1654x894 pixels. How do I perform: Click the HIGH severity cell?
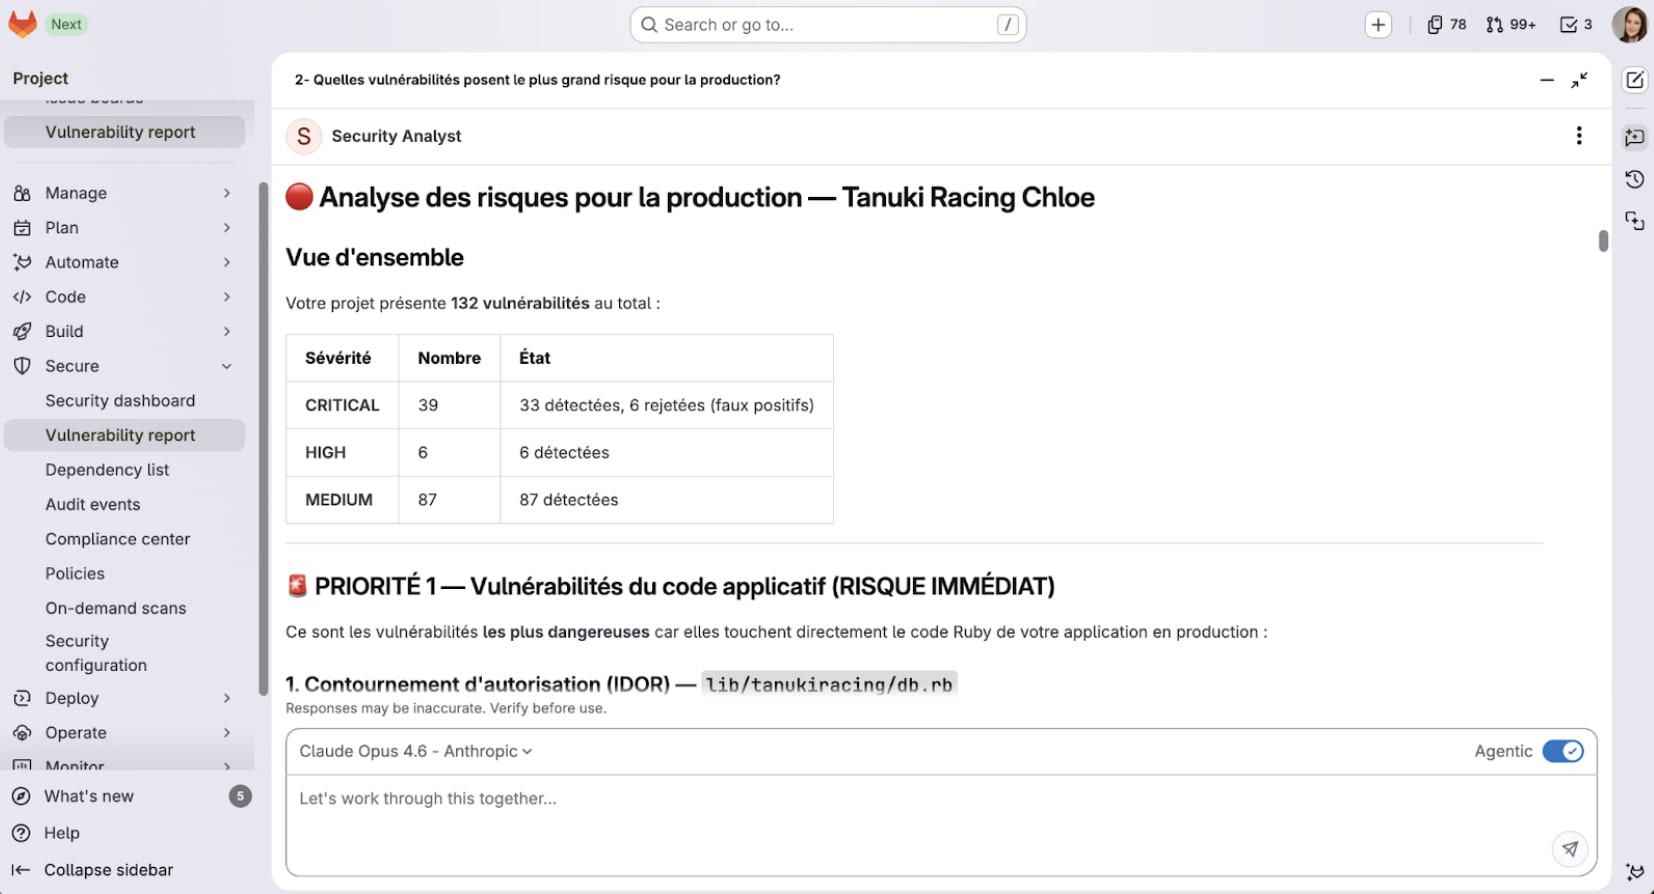coord(342,452)
